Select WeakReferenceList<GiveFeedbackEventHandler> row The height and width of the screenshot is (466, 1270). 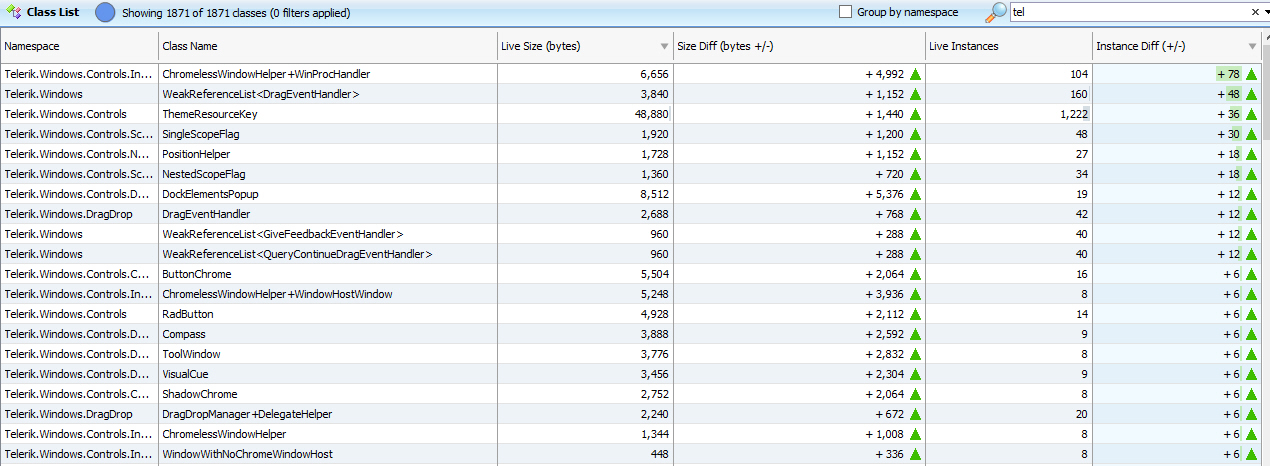click(x=630, y=234)
